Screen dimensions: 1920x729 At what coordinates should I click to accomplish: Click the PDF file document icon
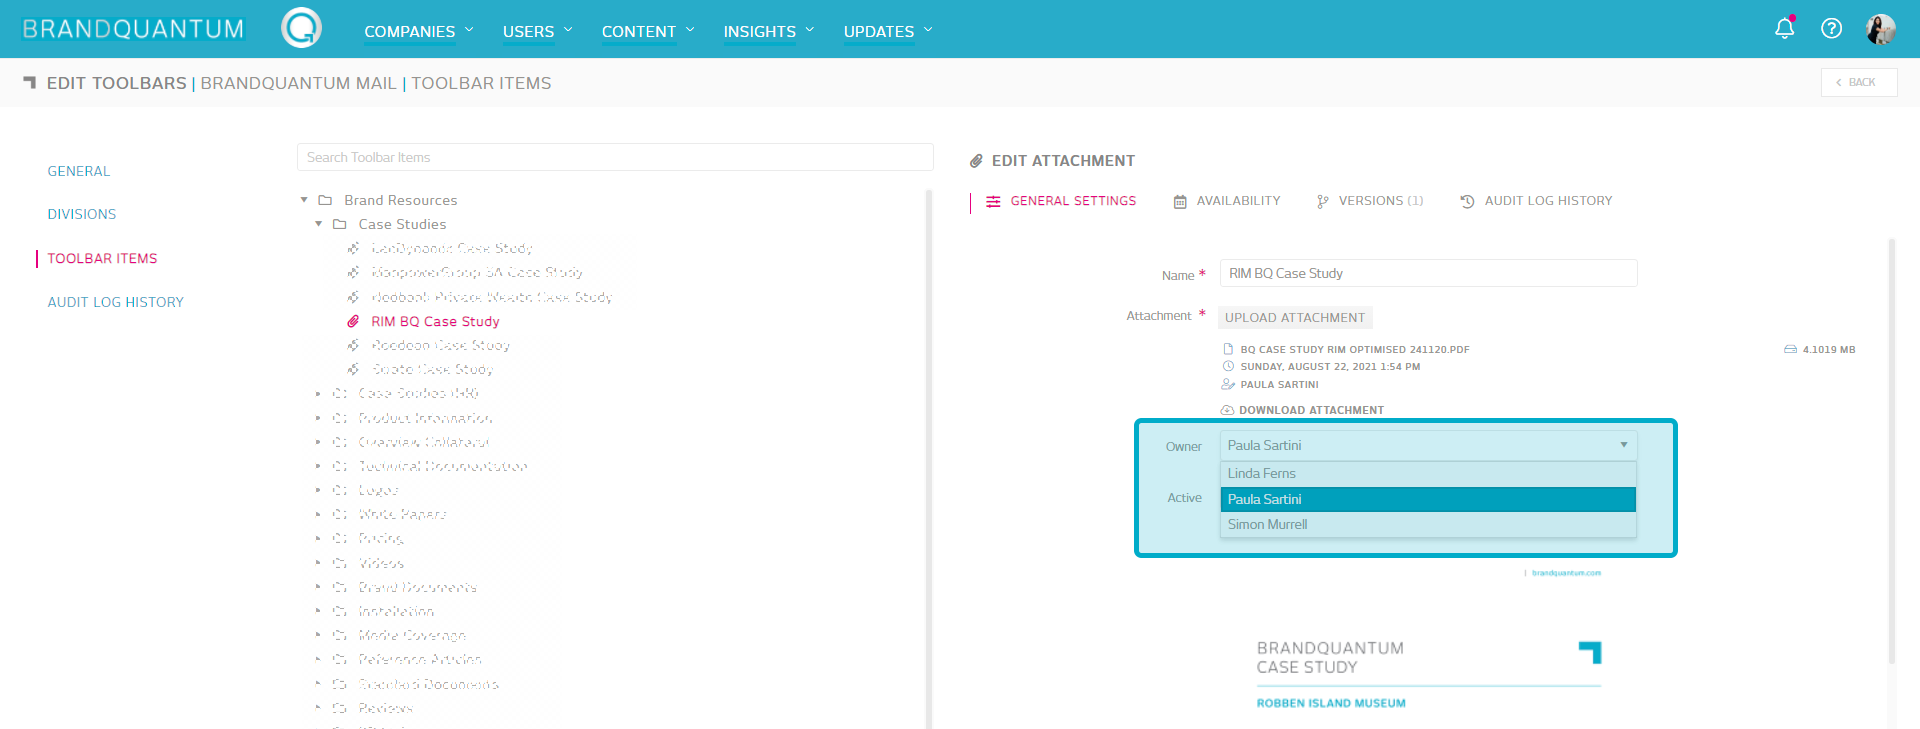coord(1228,349)
